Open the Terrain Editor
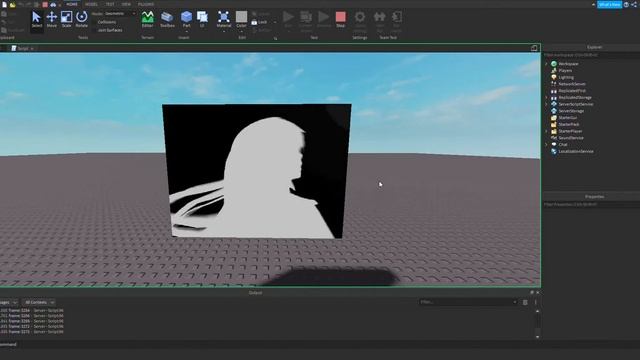Image resolution: width=640 pixels, height=360 pixels. 147,19
